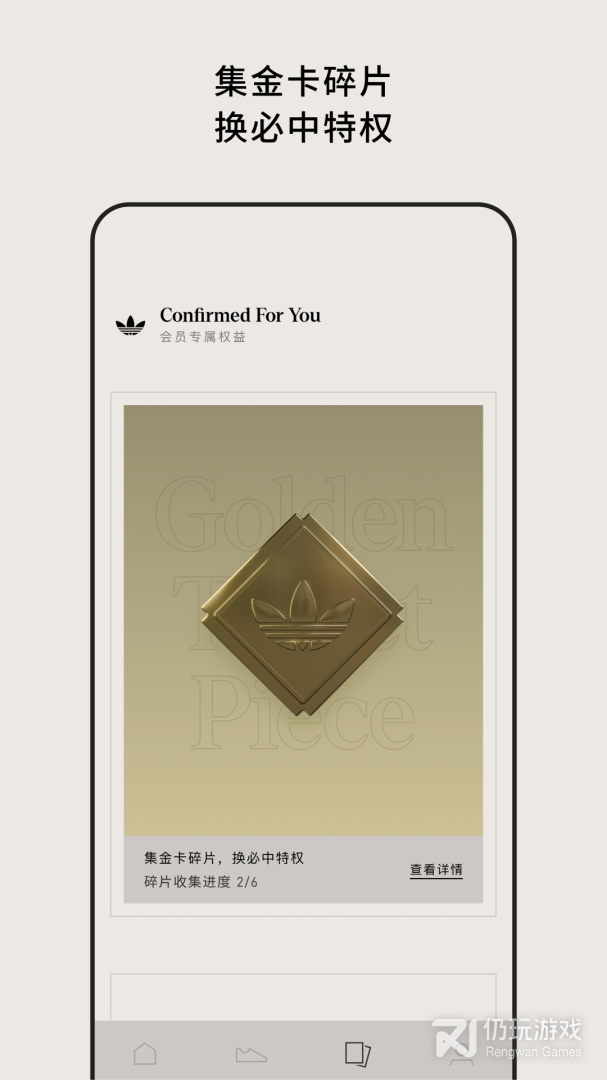Tap 会员专属权益 subtitle text
Screen dimensions: 607x1080
[x=203, y=337]
